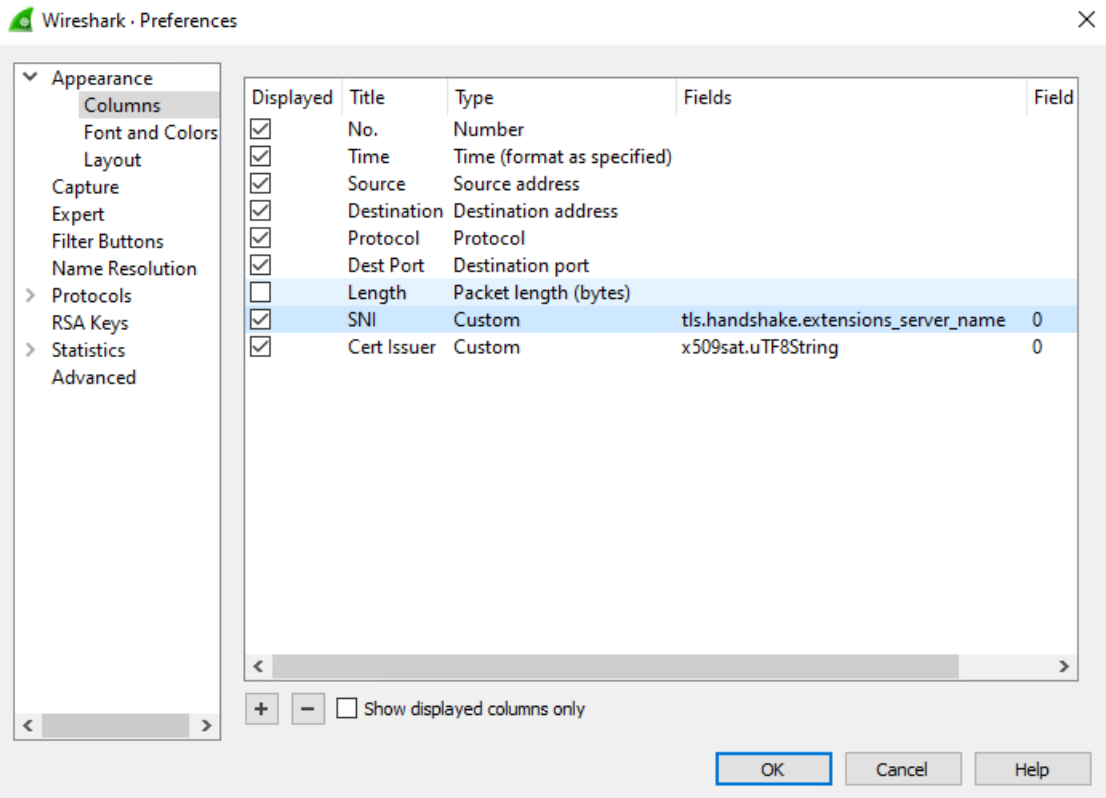Open Filter Buttons preferences
1106x798 pixels.
107,241
